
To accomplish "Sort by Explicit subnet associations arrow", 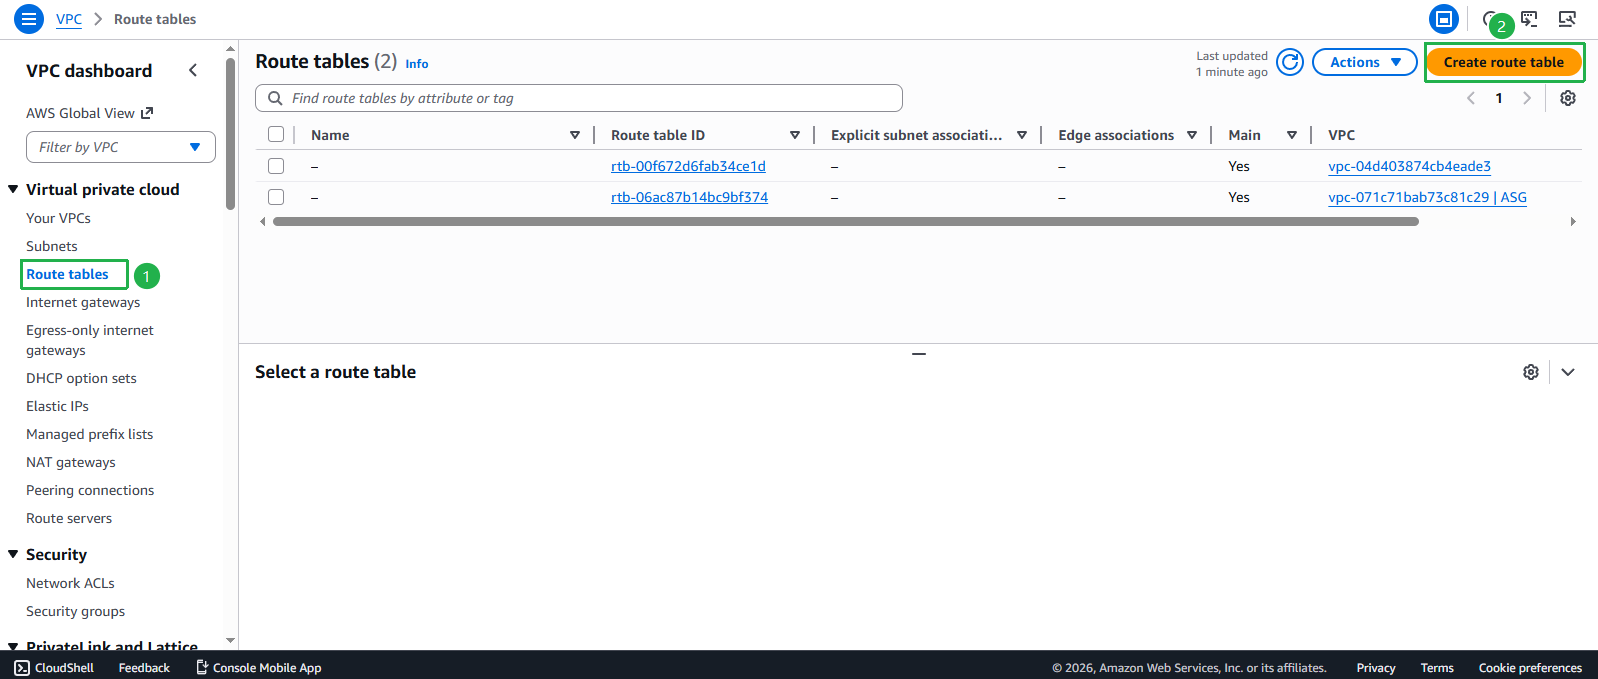I will click(1022, 135).
